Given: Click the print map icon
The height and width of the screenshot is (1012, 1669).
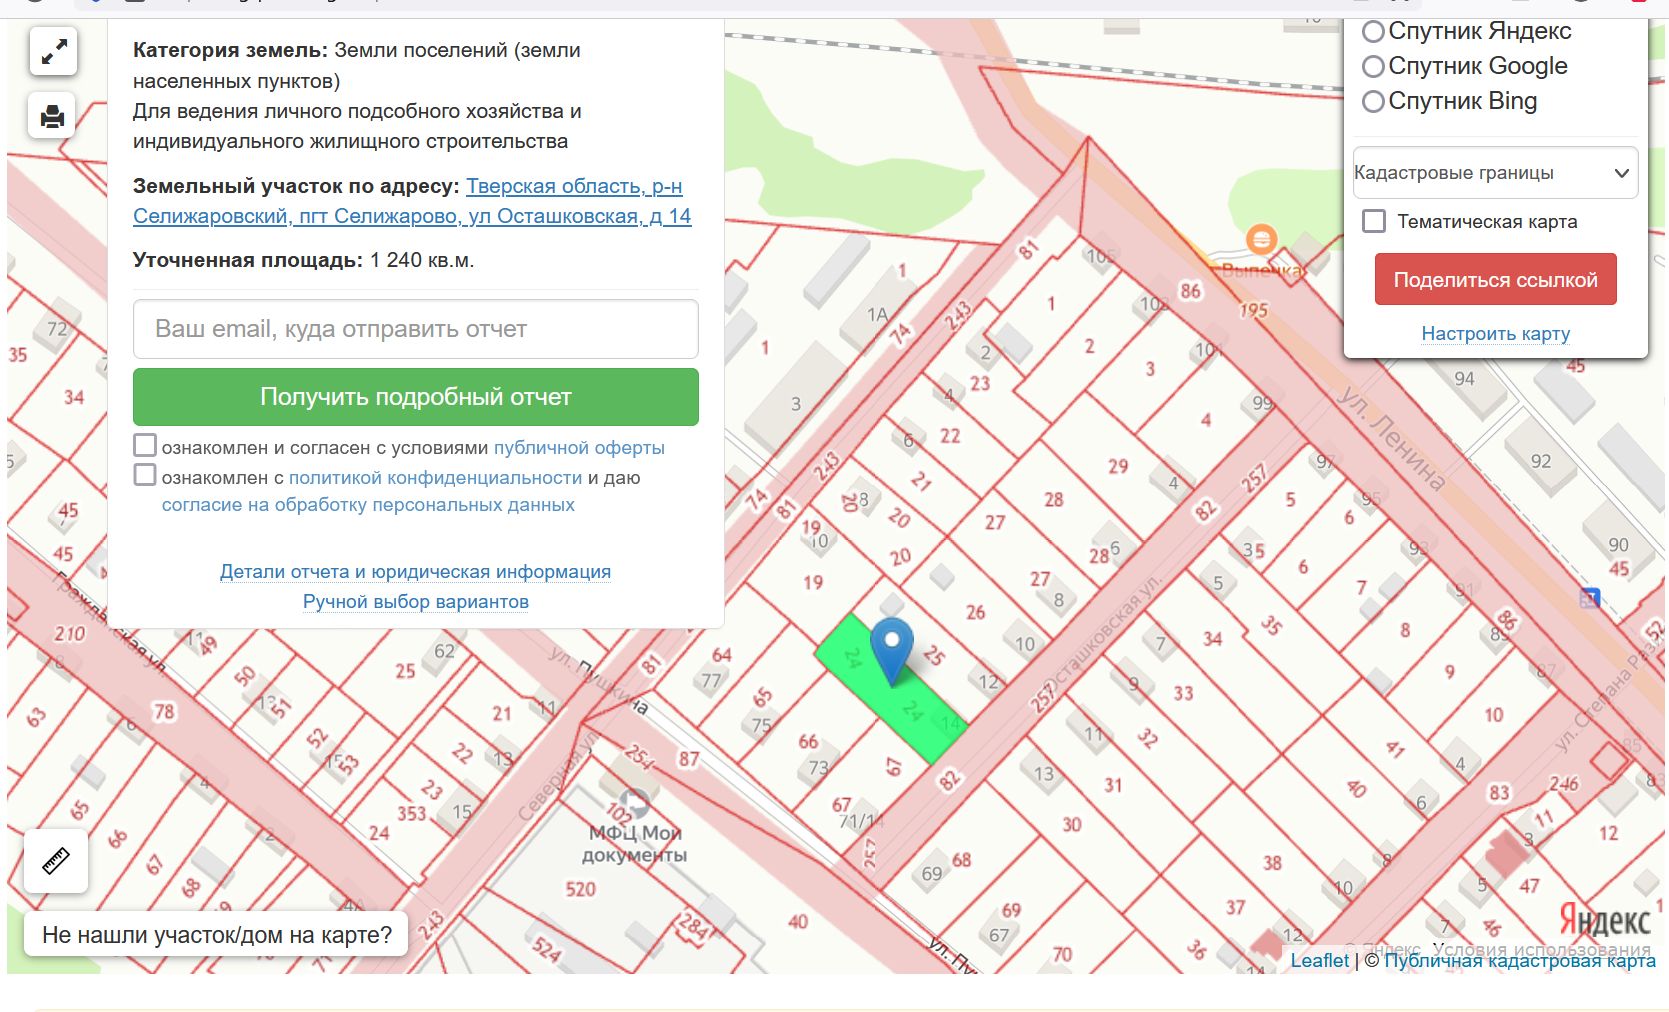Looking at the screenshot, I should [x=54, y=116].
